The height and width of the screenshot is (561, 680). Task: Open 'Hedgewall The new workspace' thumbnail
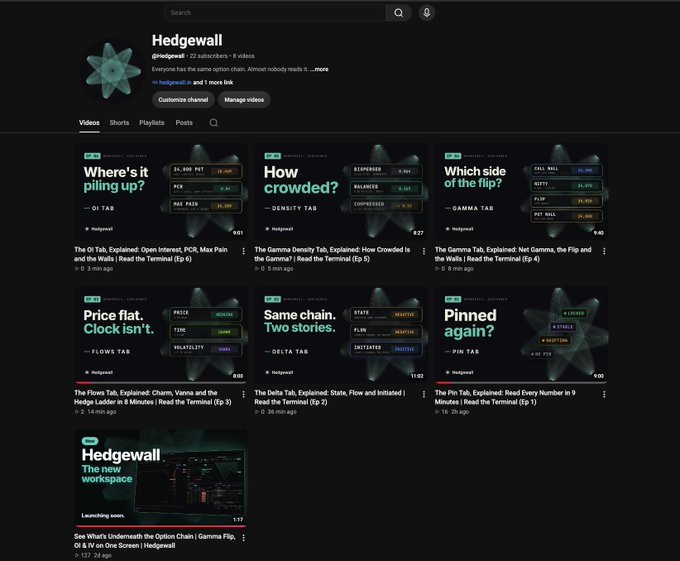(161, 478)
